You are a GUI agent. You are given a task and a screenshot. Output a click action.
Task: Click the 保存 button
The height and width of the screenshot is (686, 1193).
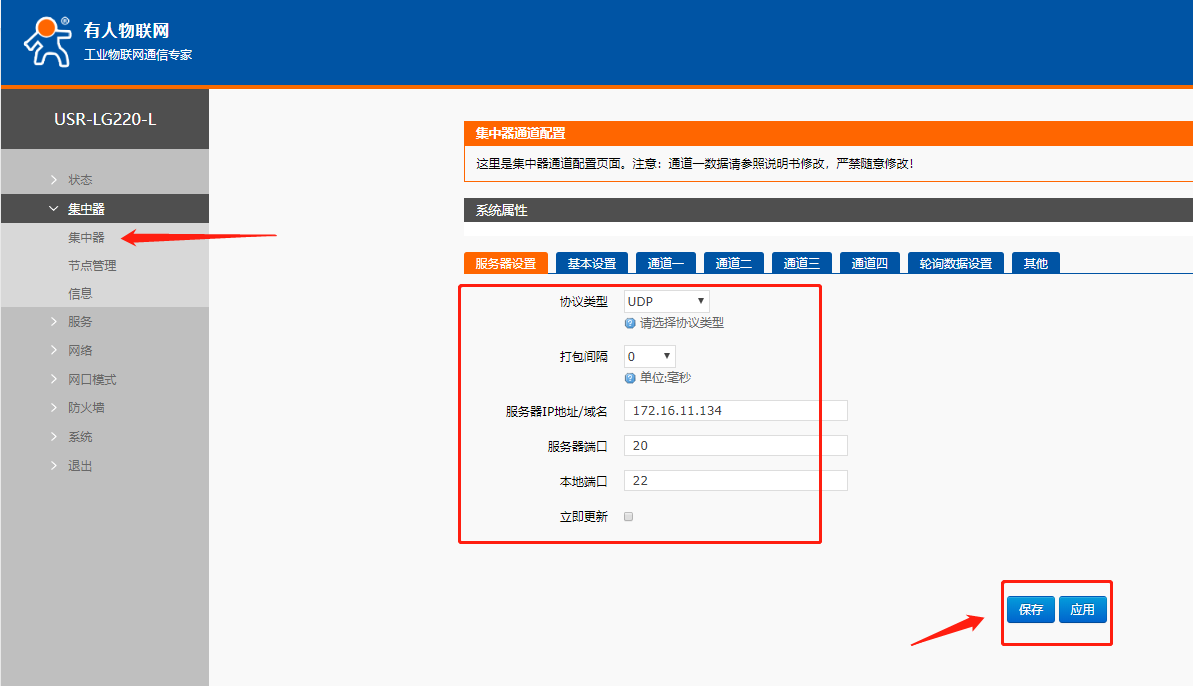[1031, 610]
